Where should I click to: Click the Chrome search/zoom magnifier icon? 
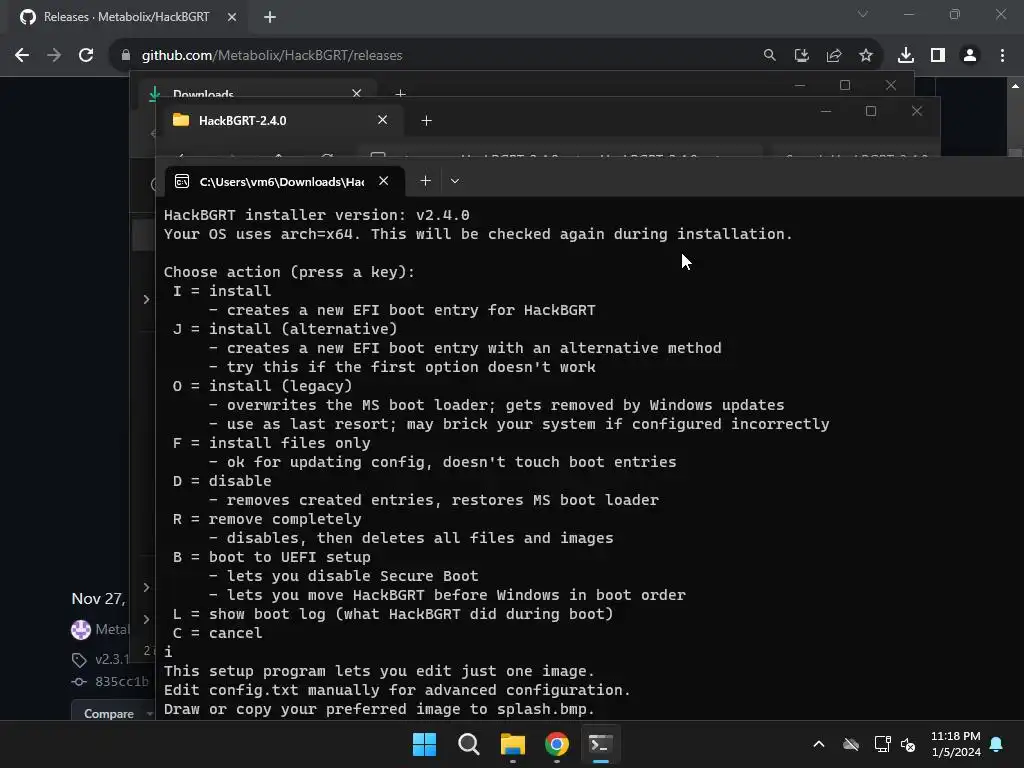pyautogui.click(x=769, y=56)
